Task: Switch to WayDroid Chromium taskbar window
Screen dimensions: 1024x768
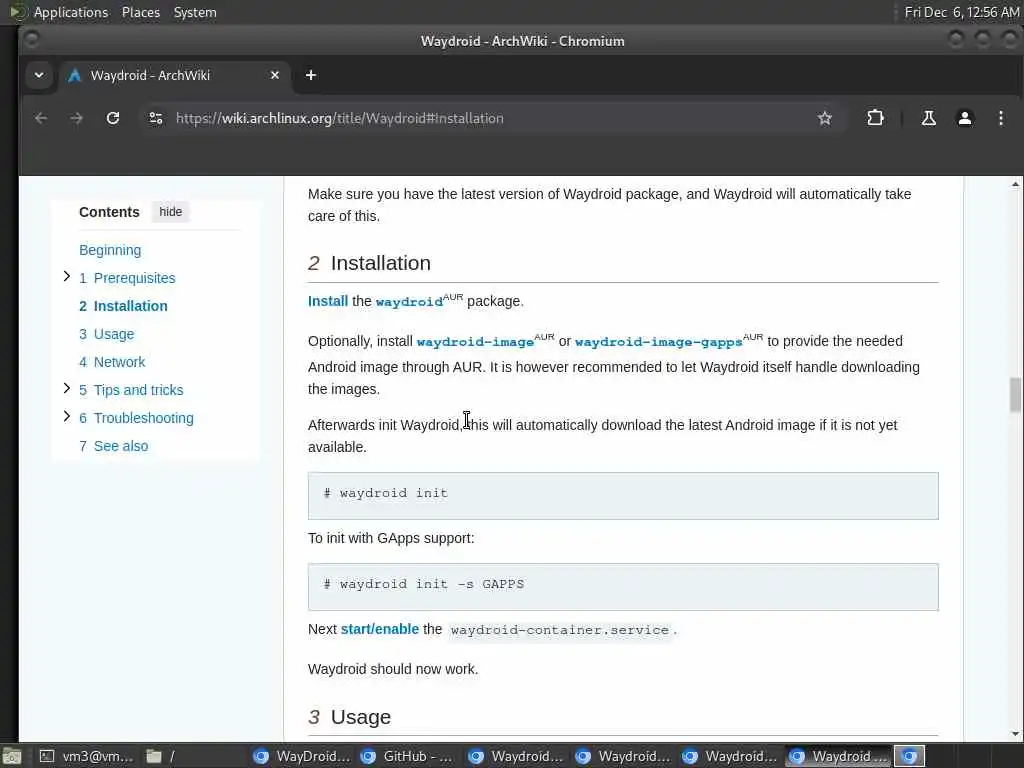Action: (x=302, y=756)
